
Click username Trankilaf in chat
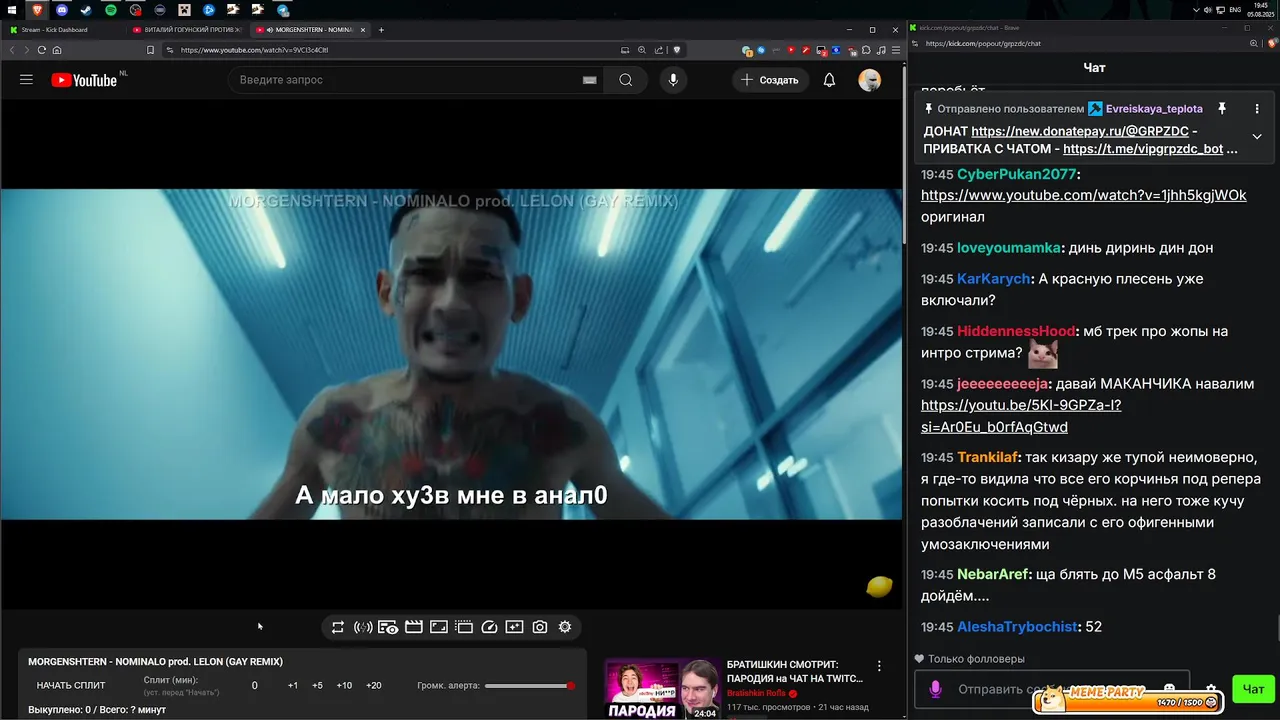click(988, 457)
